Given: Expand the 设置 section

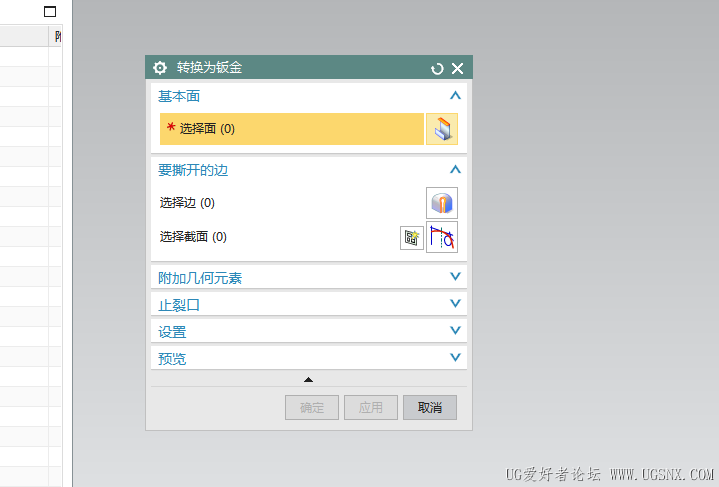Looking at the screenshot, I should pos(455,330).
